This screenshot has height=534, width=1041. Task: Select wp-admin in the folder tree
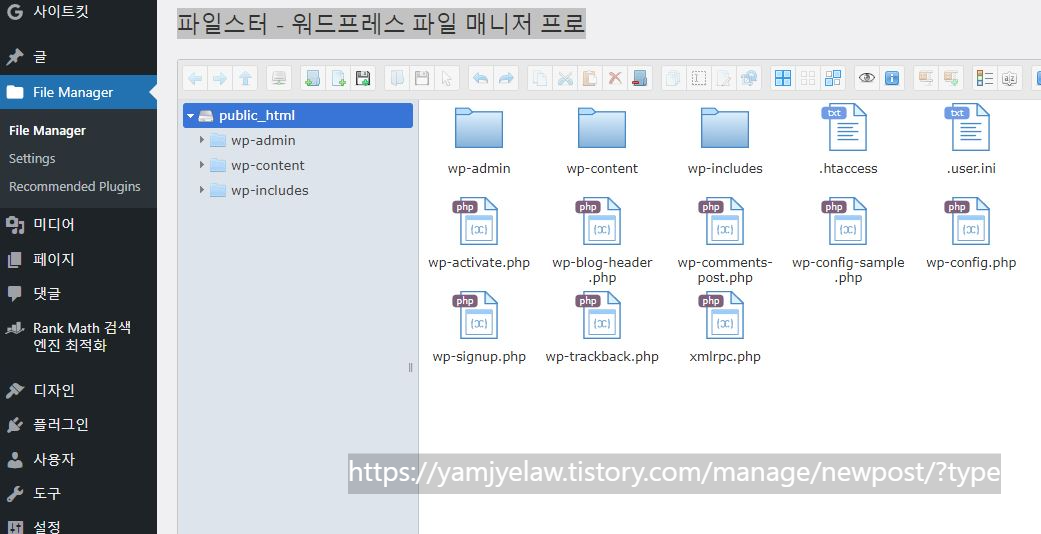click(x=263, y=140)
